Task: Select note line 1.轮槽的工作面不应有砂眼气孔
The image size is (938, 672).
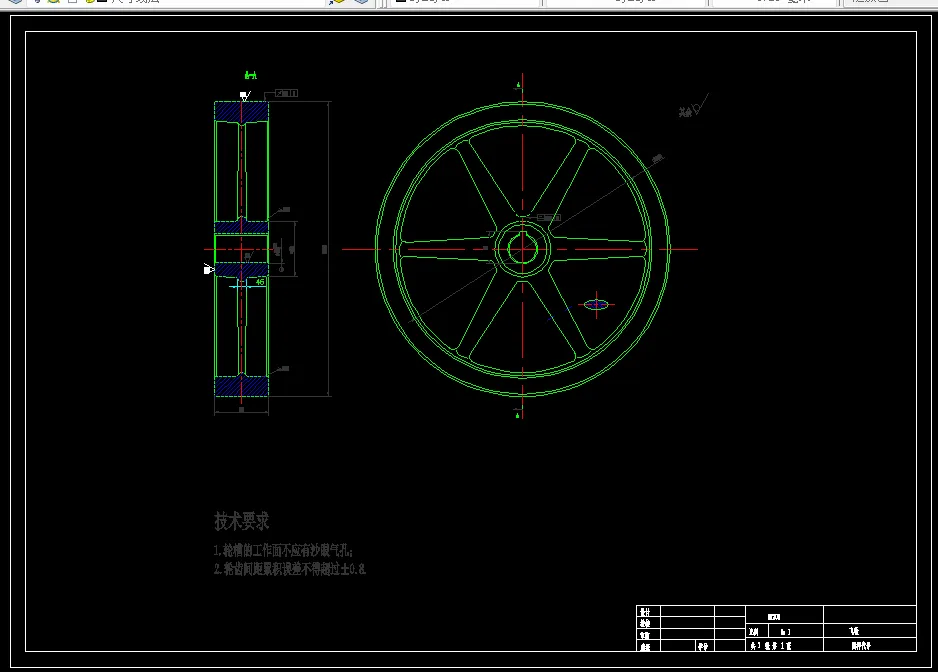Action: coord(283,551)
